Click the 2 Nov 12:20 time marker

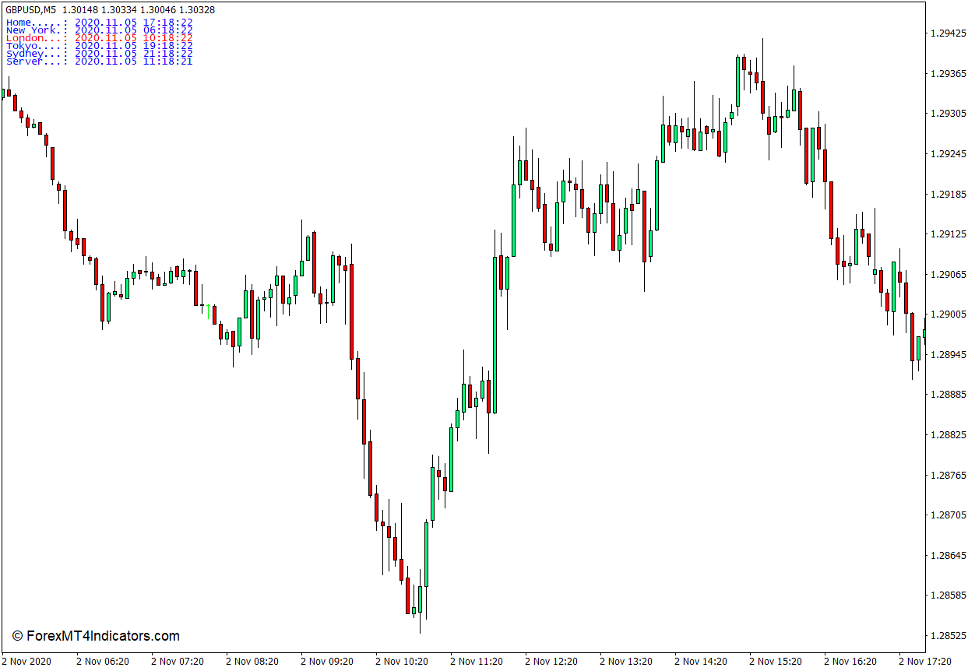point(551,661)
